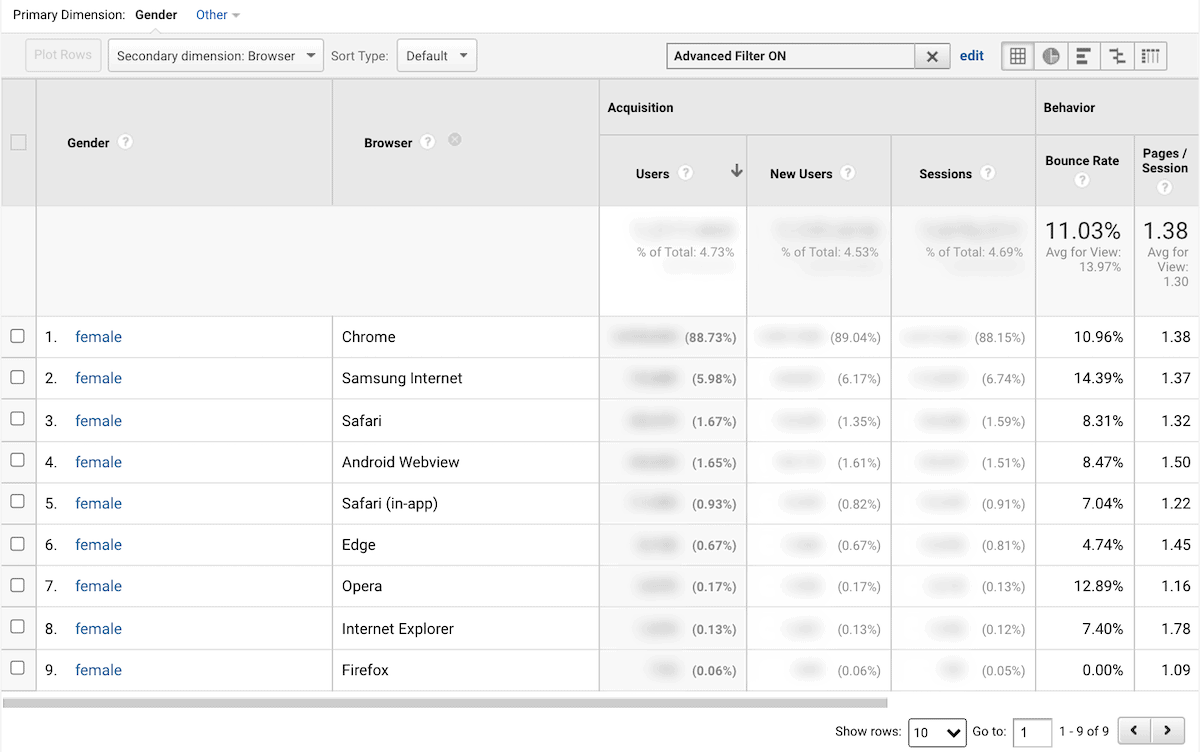Sort by Users column header

pyautogui.click(x=652, y=174)
